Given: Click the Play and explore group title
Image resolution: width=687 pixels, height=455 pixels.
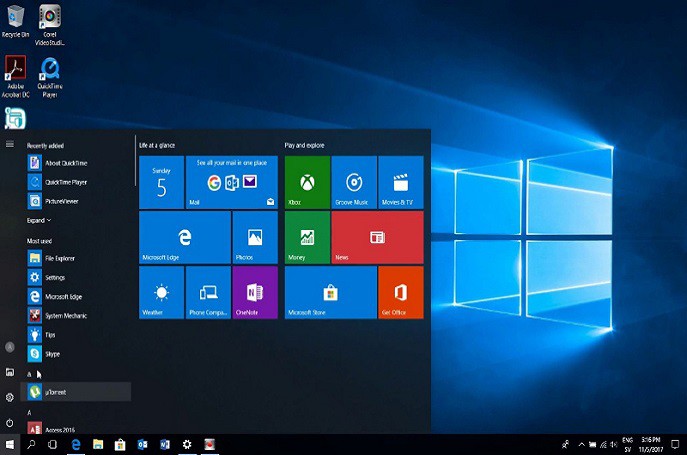Looking at the screenshot, I should point(305,145).
